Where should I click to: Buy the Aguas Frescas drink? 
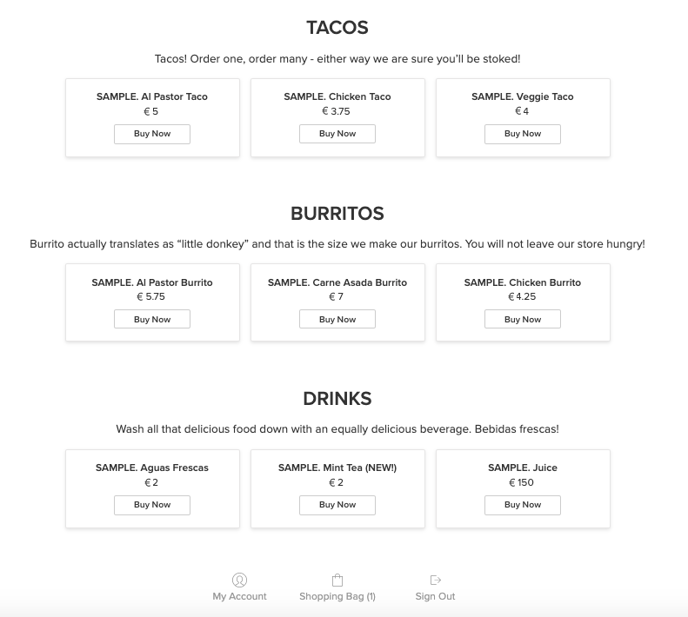click(152, 505)
